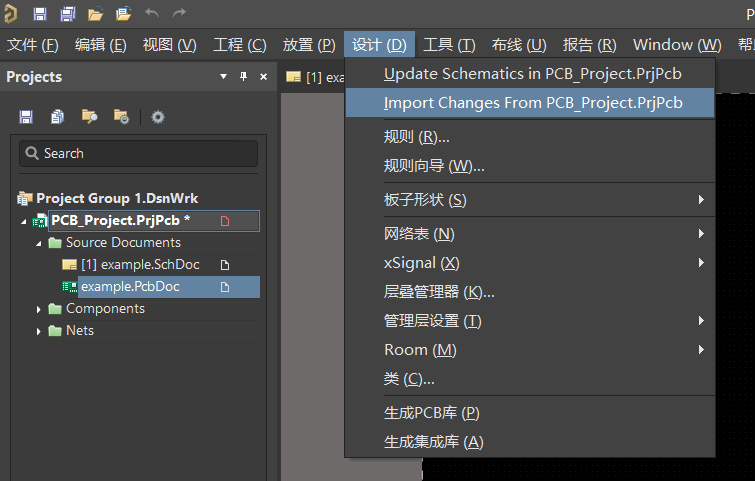The width and height of the screenshot is (755, 481).
Task: Close the 设计 (D) menu
Action: tap(379, 45)
